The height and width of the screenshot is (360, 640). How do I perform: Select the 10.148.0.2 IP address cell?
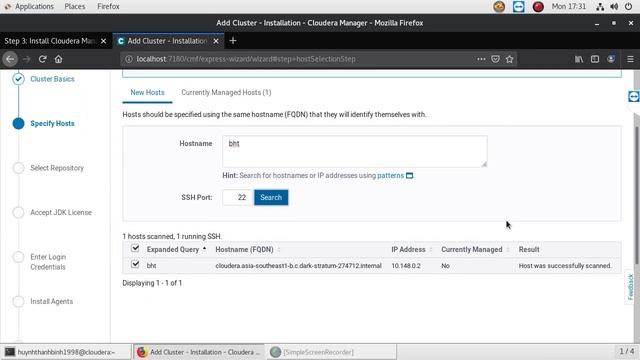click(x=406, y=266)
